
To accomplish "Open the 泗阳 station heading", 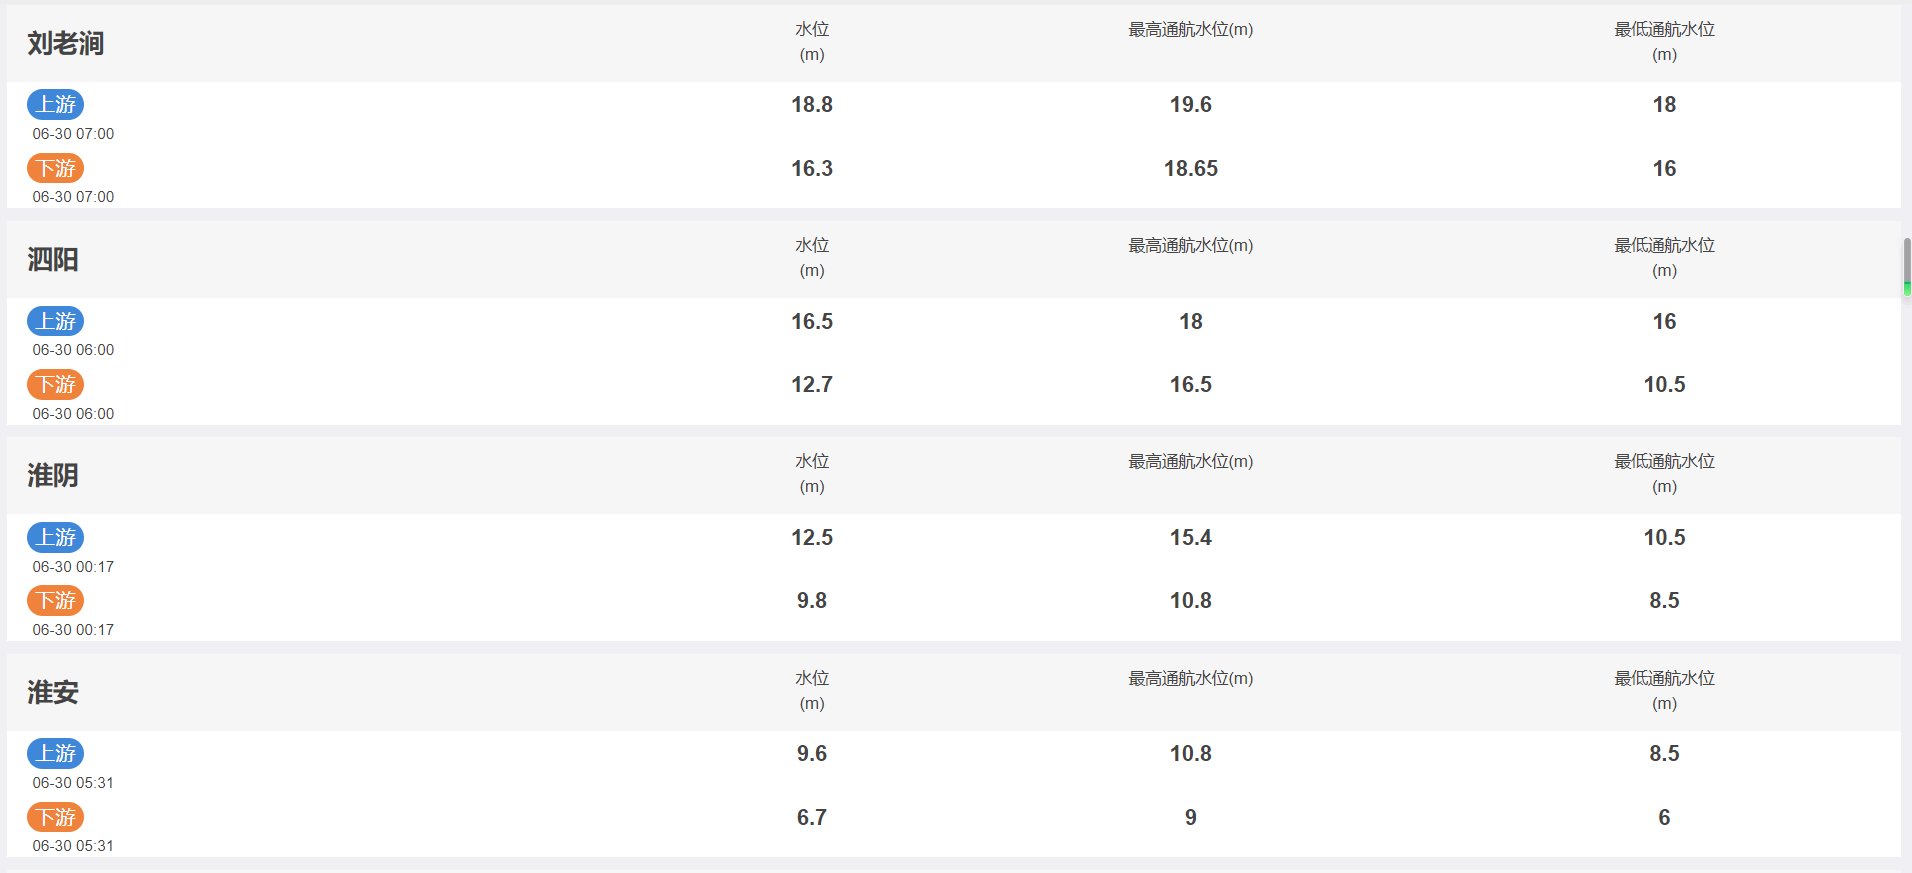I will pos(53,260).
